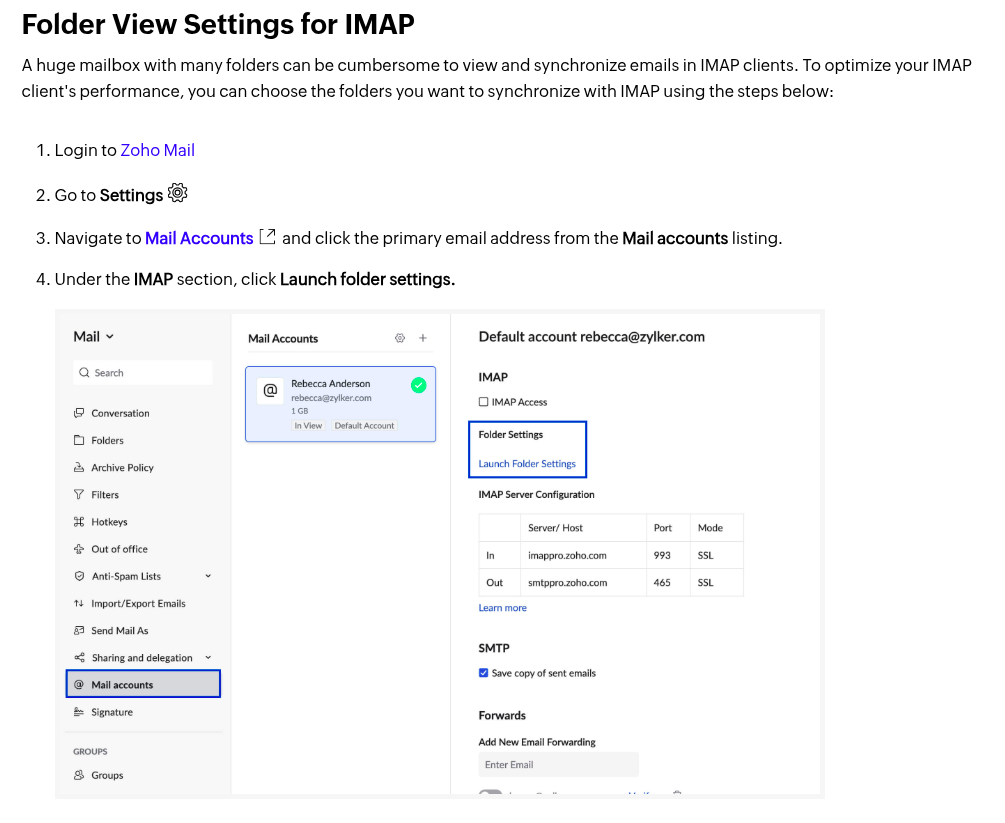Click the green checkmark on account card
Viewport: 1005px width, 823px height.
(419, 385)
